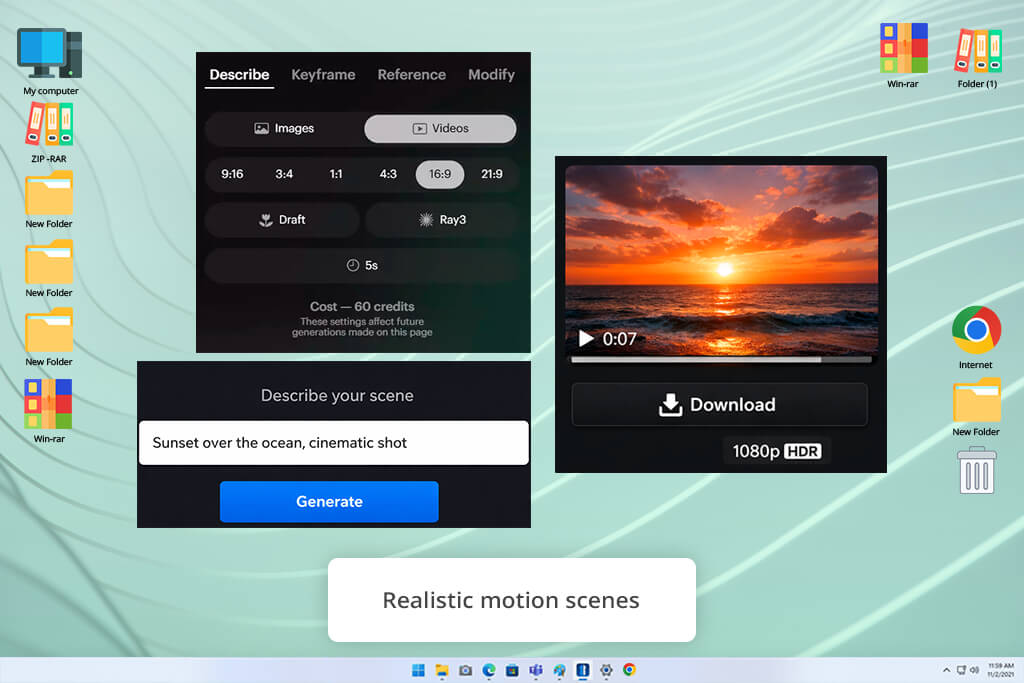Screen dimensions: 1024x683
Task: Switch to the Modify tab
Action: point(491,74)
